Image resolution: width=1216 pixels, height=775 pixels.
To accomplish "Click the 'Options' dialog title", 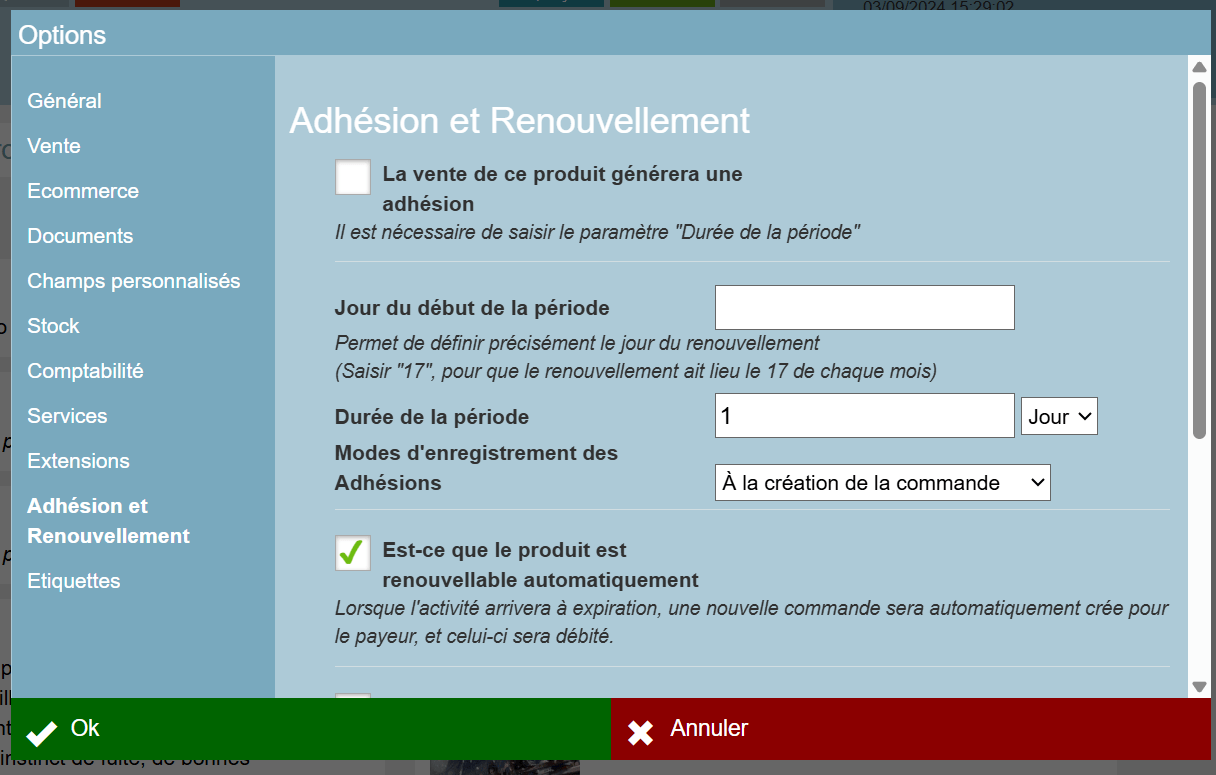I will [x=62, y=35].
